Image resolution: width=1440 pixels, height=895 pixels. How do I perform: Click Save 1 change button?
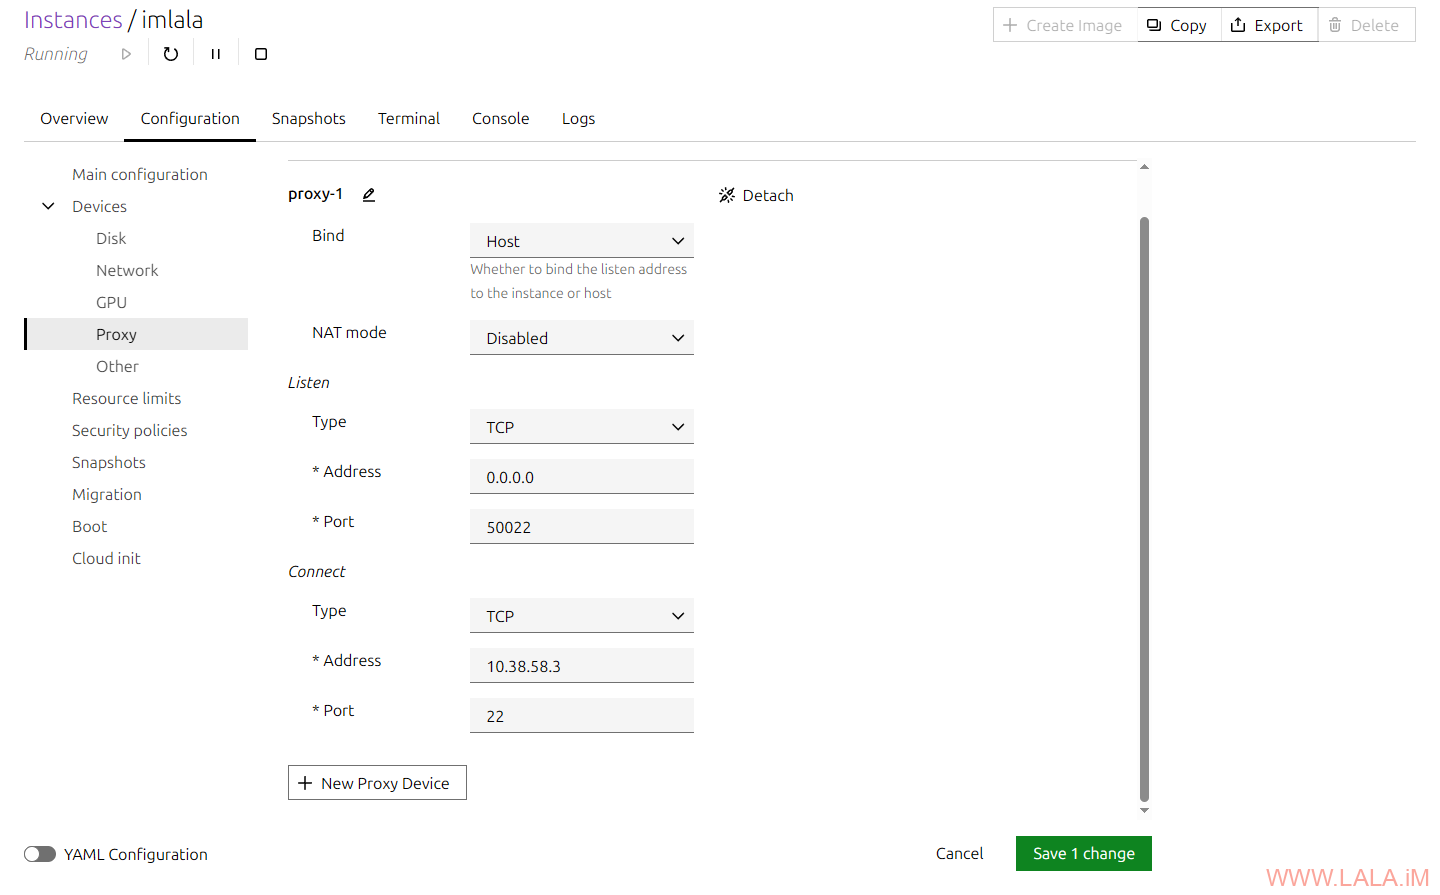pyautogui.click(x=1083, y=854)
